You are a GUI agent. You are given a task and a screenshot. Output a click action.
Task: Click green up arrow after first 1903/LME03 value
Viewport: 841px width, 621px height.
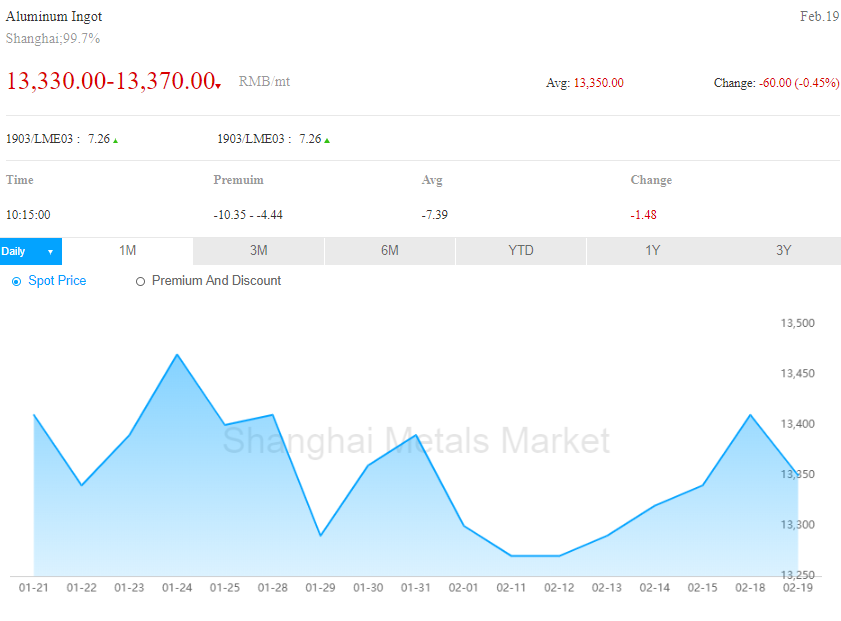click(116, 140)
